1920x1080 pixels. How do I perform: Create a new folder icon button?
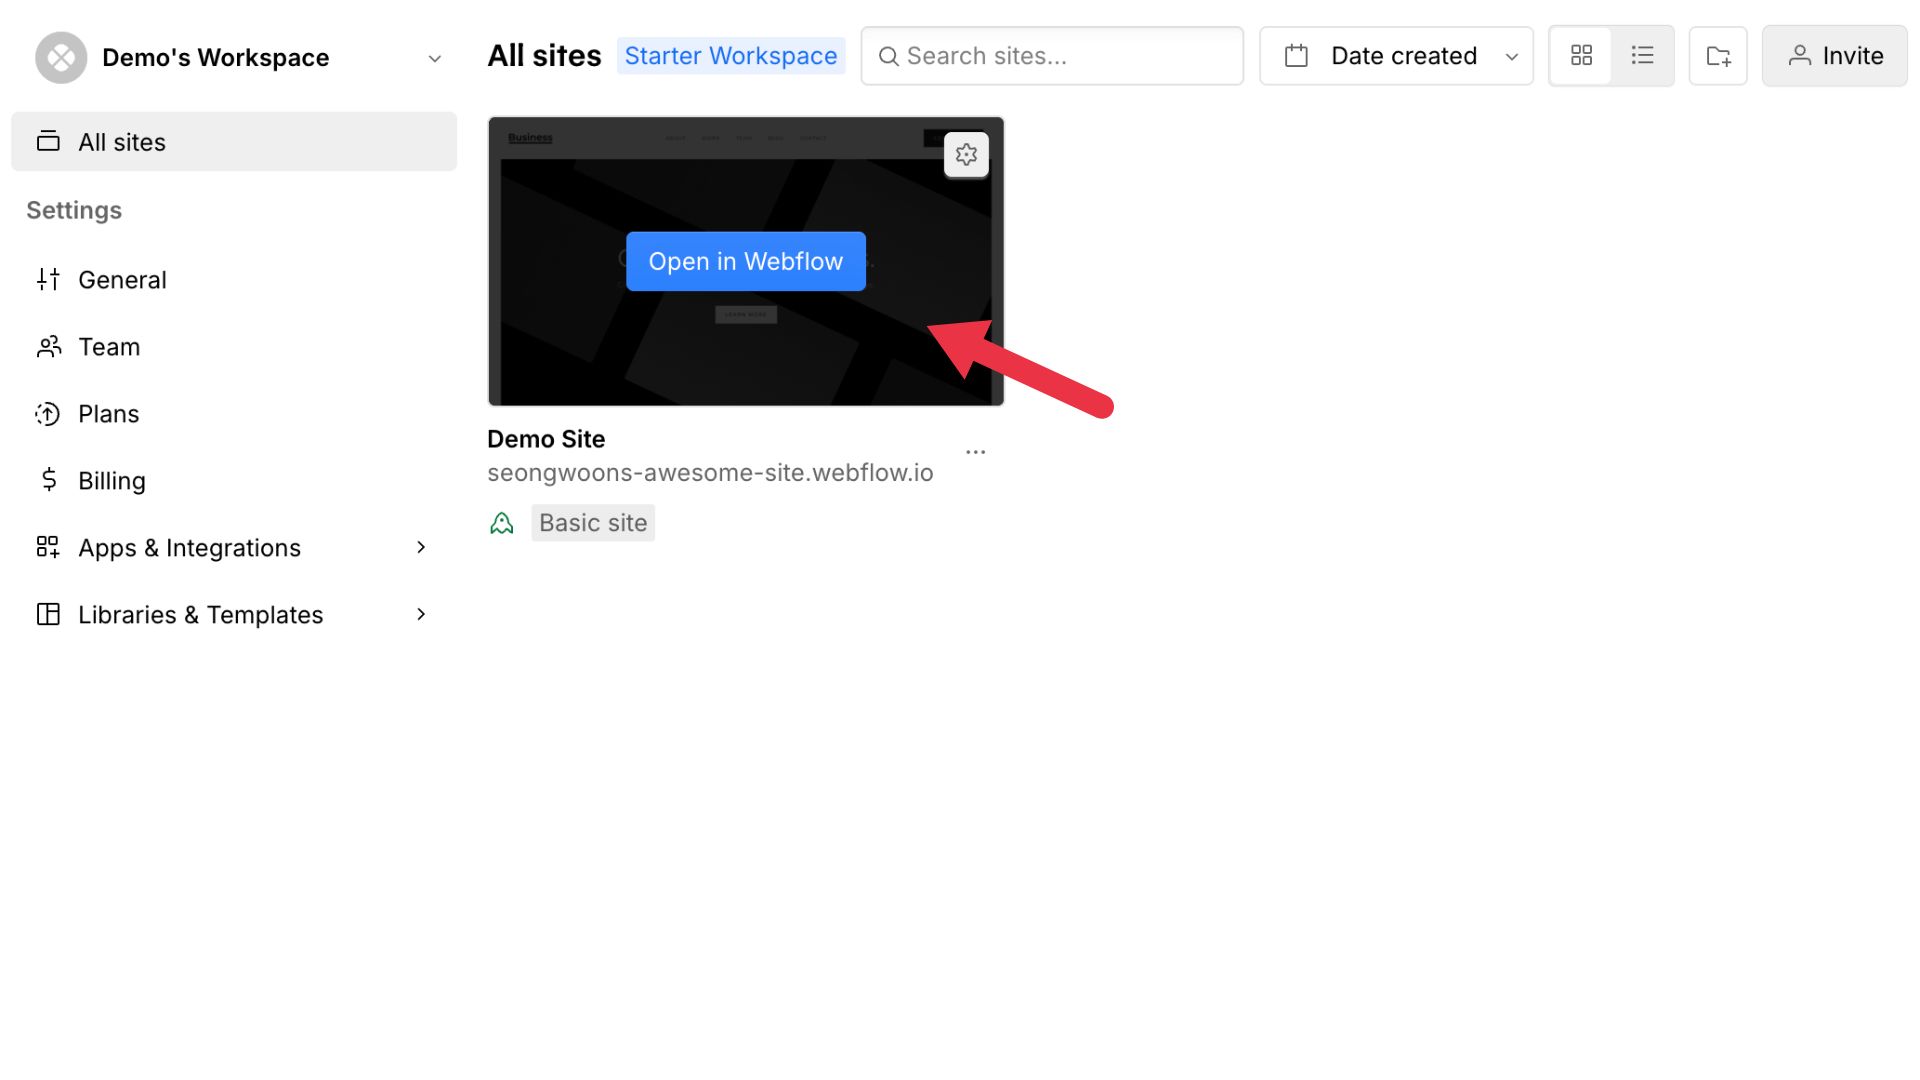pos(1718,56)
